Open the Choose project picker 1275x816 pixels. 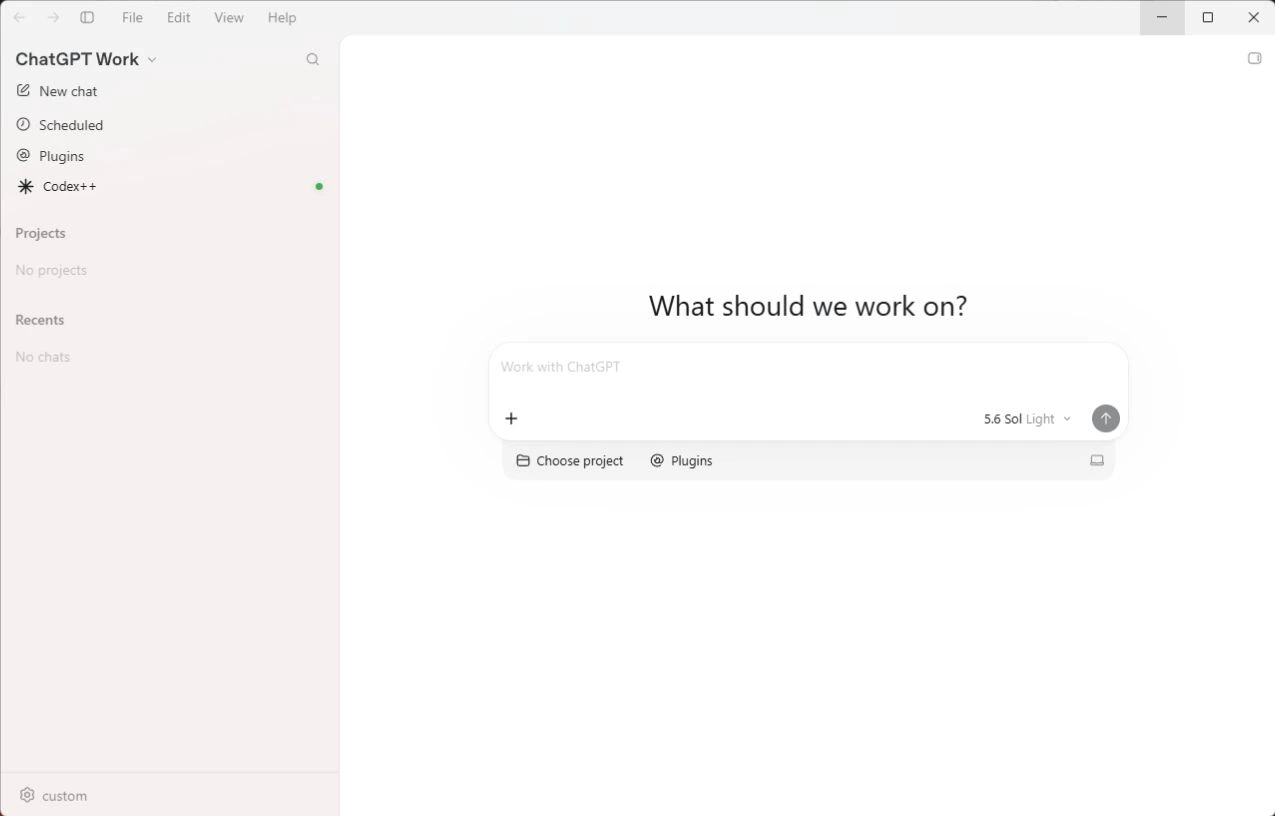[x=570, y=461]
